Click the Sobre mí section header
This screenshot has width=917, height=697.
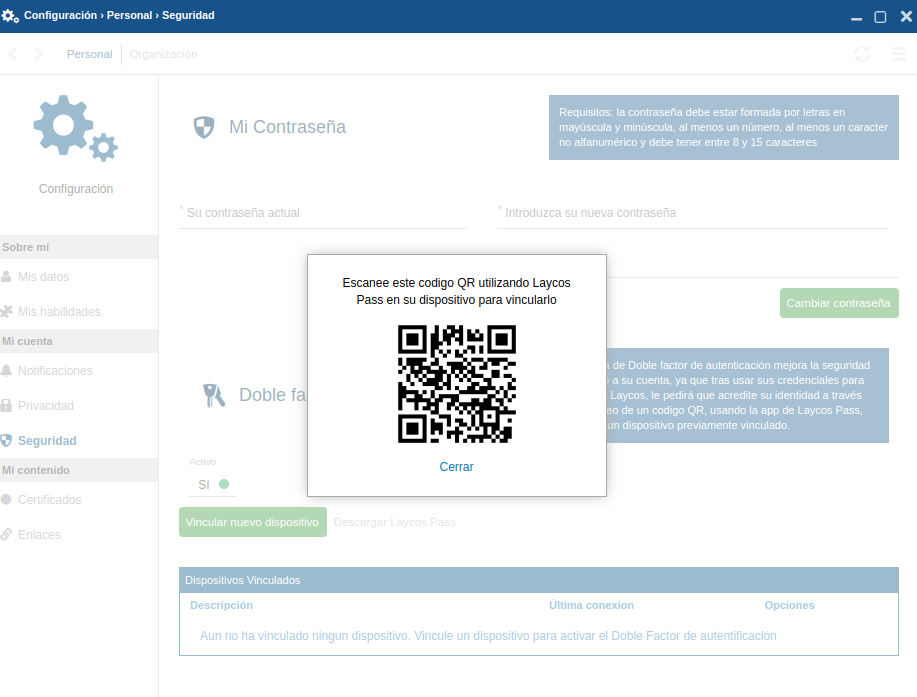79,247
